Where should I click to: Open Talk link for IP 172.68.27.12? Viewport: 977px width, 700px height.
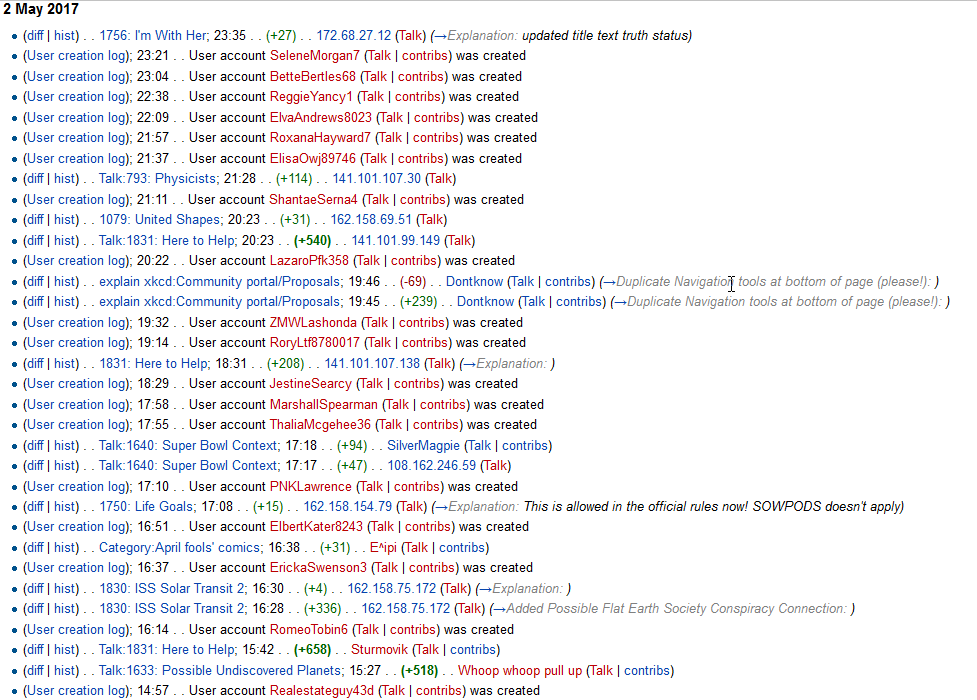pos(408,36)
